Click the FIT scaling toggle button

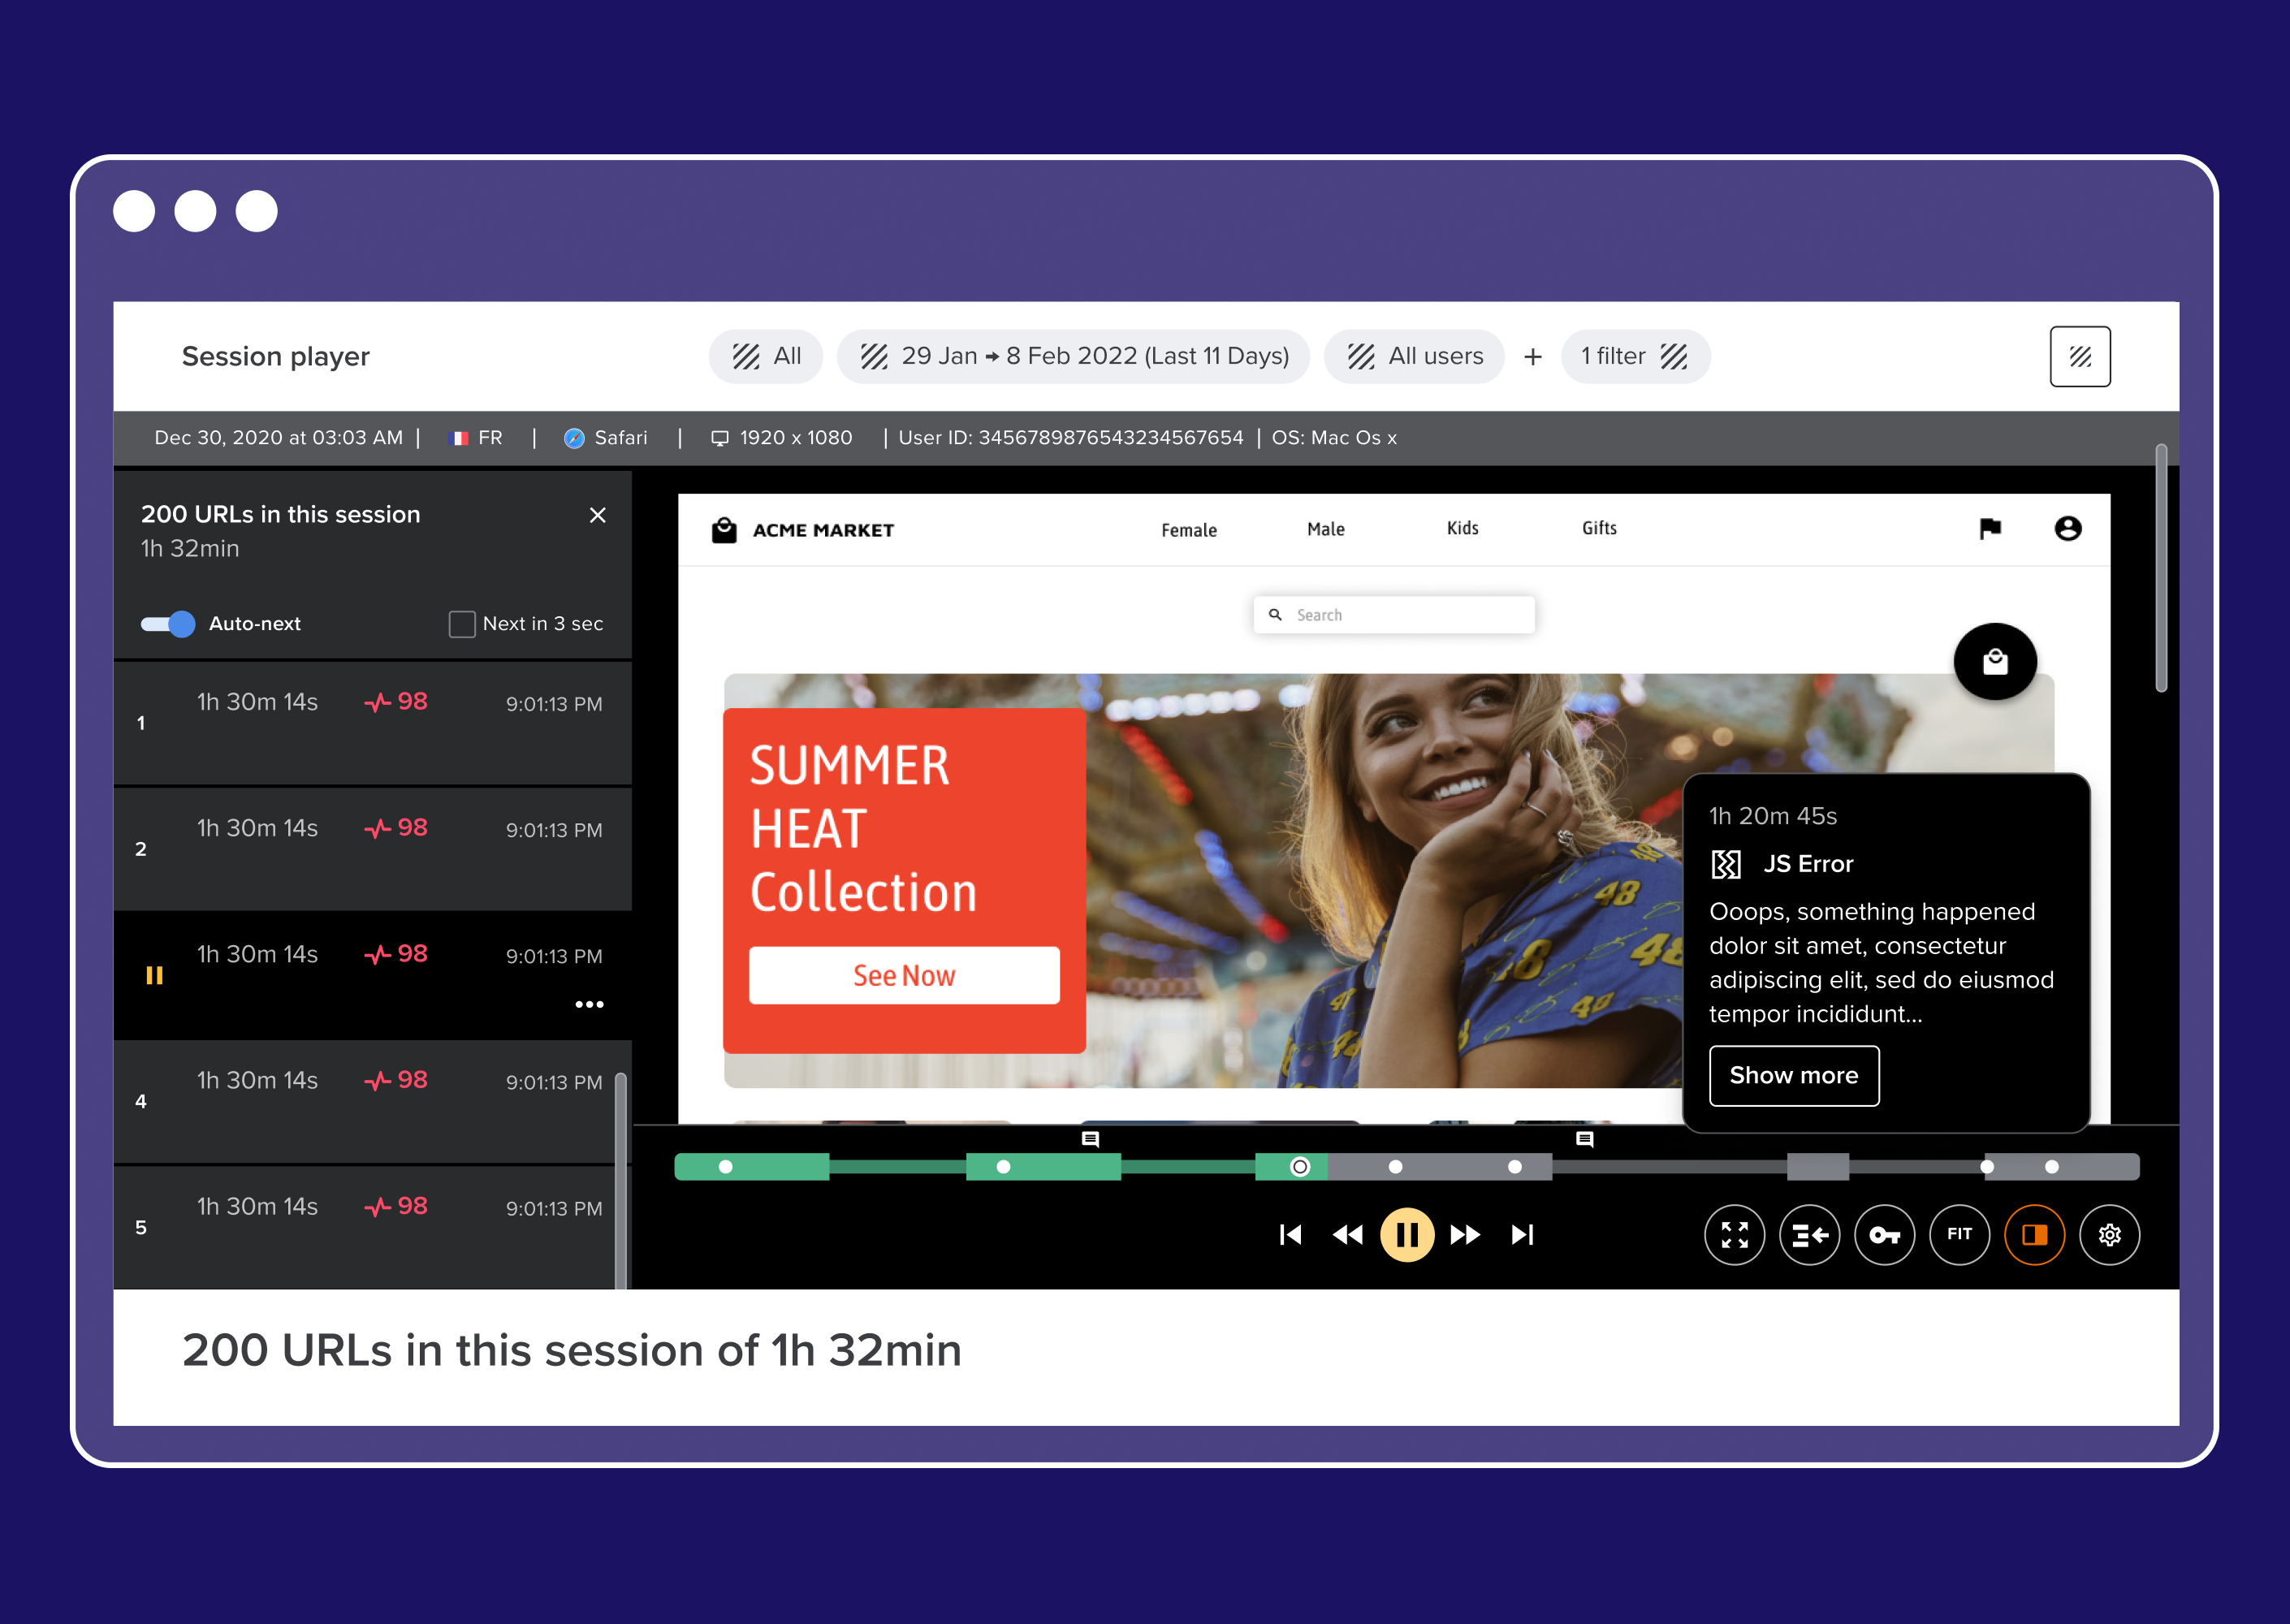(x=1959, y=1235)
